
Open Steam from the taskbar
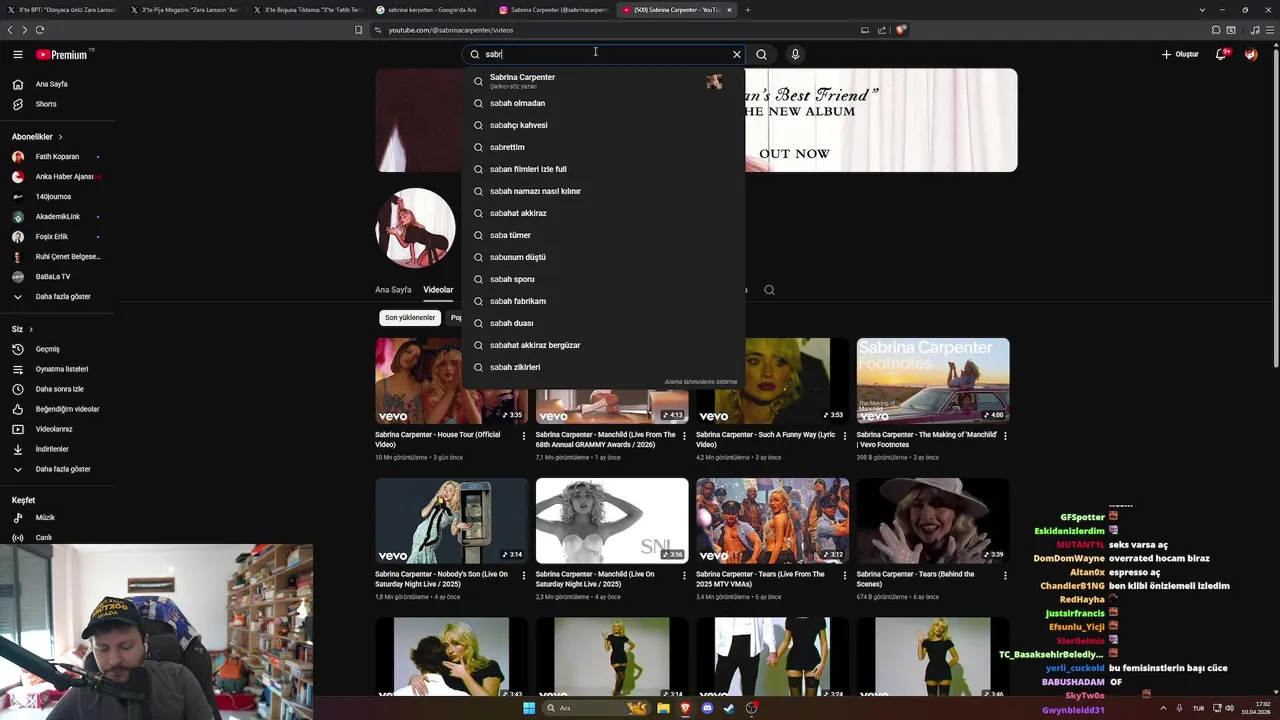pyautogui.click(x=729, y=708)
